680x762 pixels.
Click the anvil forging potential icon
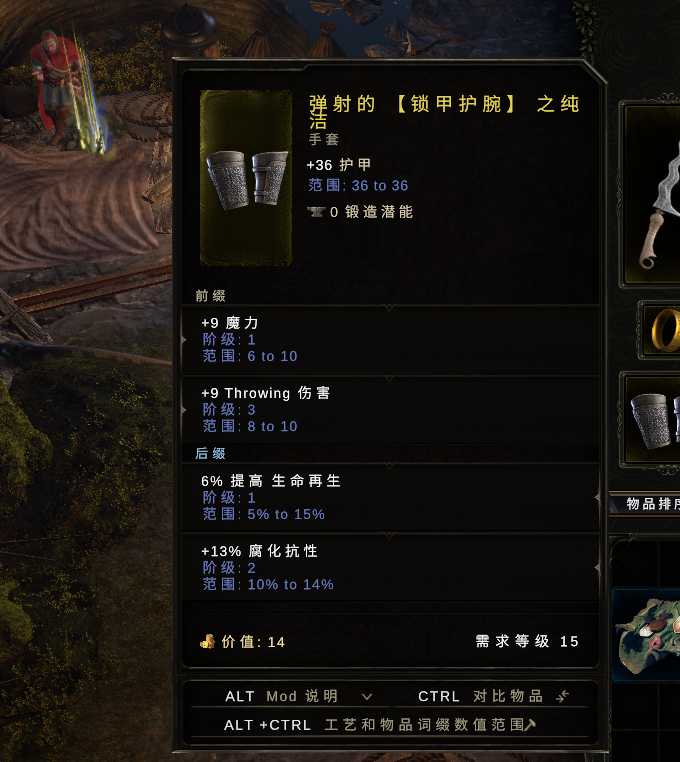(316, 212)
